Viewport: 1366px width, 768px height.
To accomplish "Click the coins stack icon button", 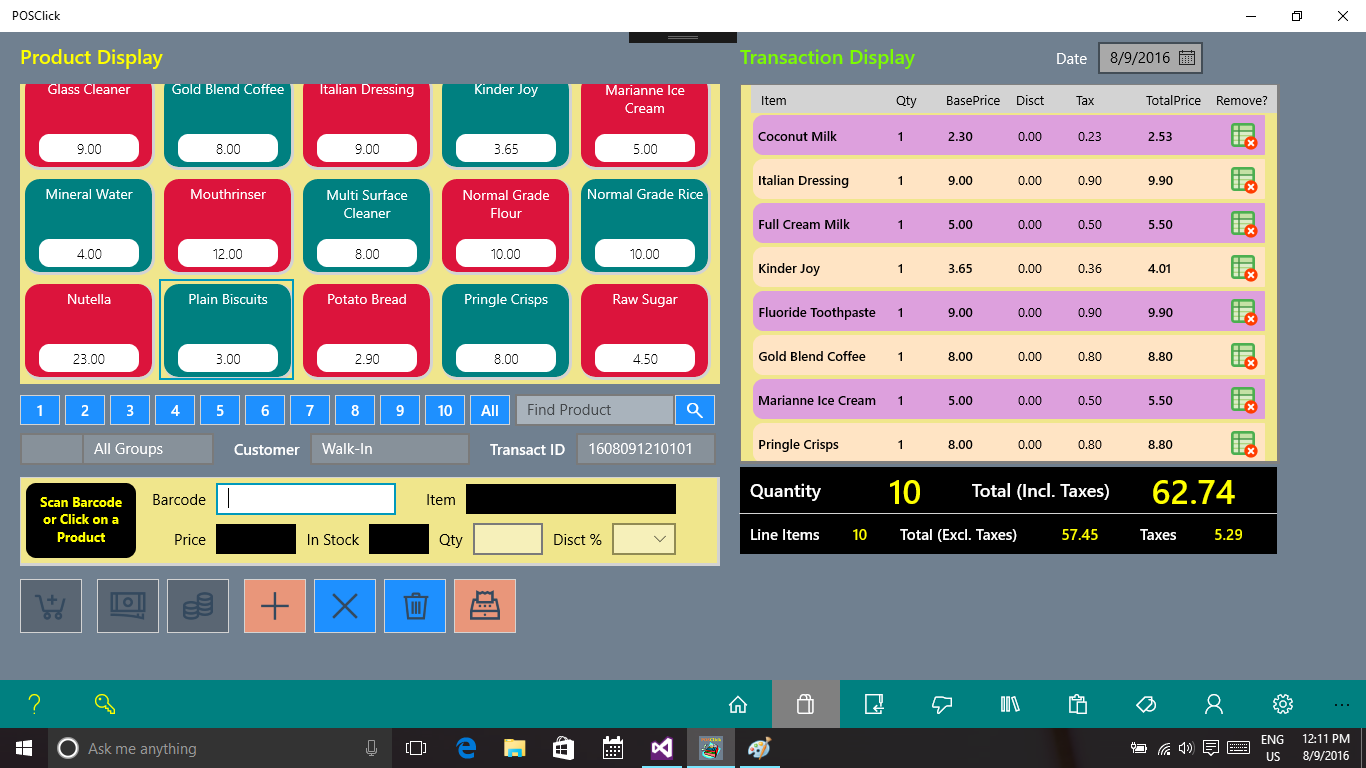I will coord(198,606).
